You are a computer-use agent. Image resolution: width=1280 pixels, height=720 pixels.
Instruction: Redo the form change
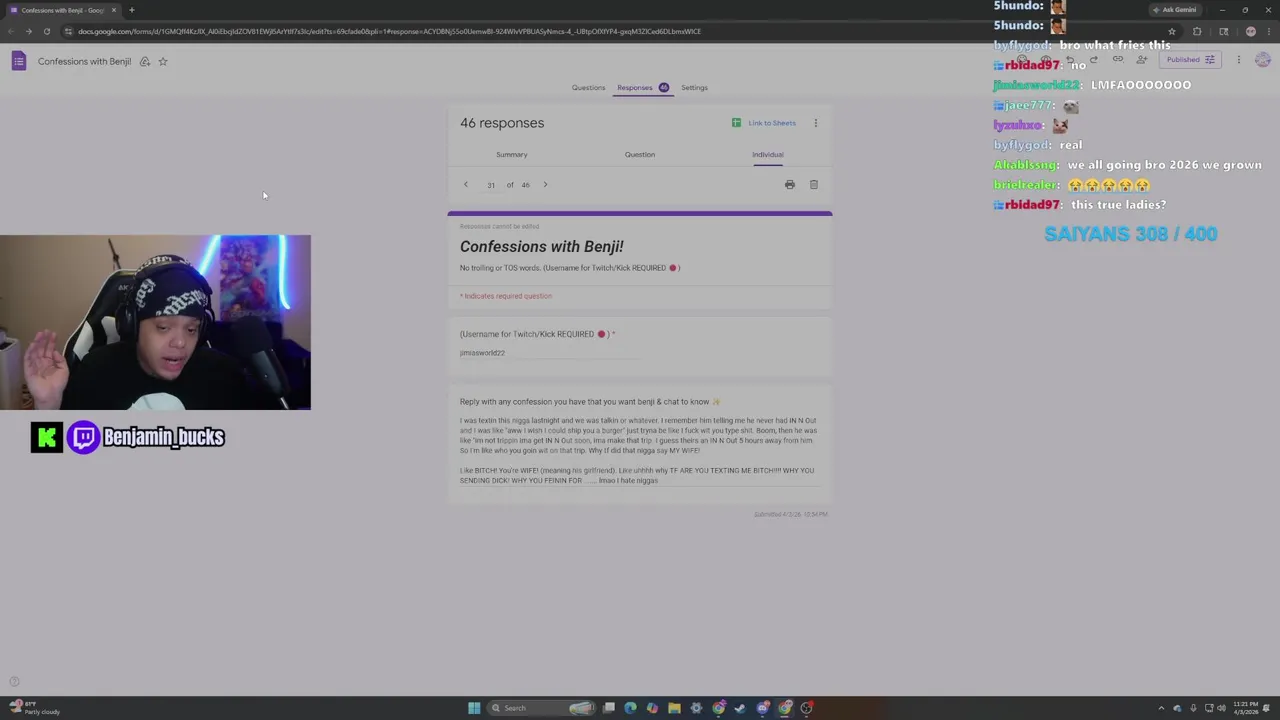[x=1094, y=60]
